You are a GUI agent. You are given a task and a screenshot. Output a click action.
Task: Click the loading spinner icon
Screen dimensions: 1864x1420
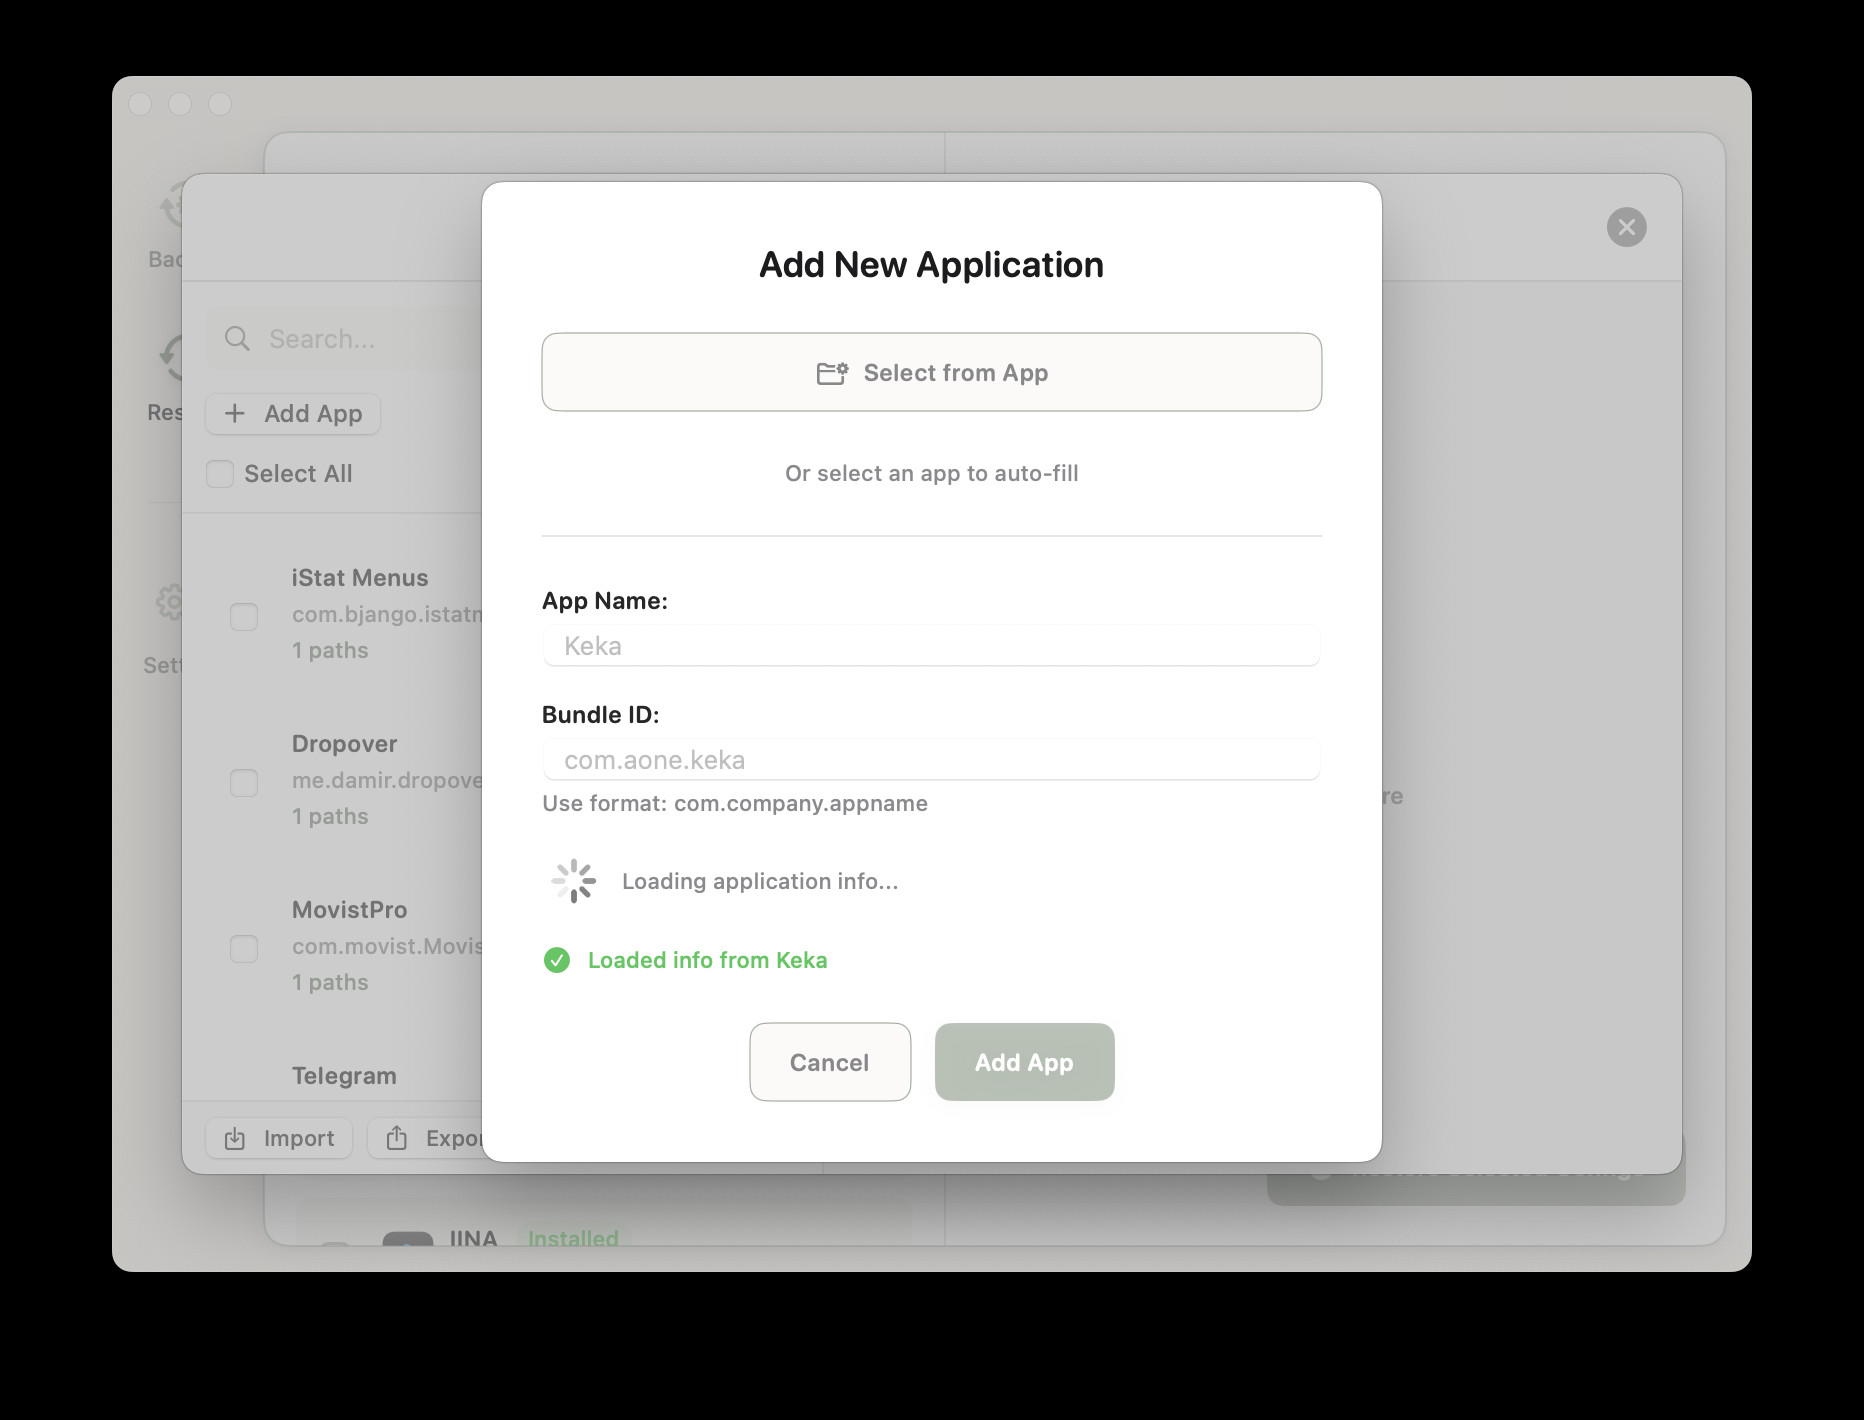click(x=574, y=881)
